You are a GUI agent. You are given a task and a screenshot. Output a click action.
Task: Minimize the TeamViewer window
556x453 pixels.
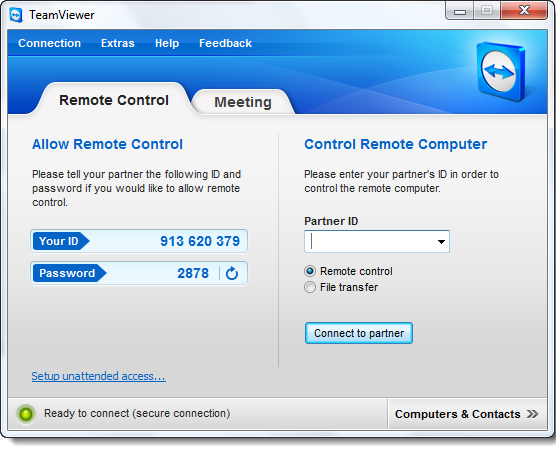[460, 11]
